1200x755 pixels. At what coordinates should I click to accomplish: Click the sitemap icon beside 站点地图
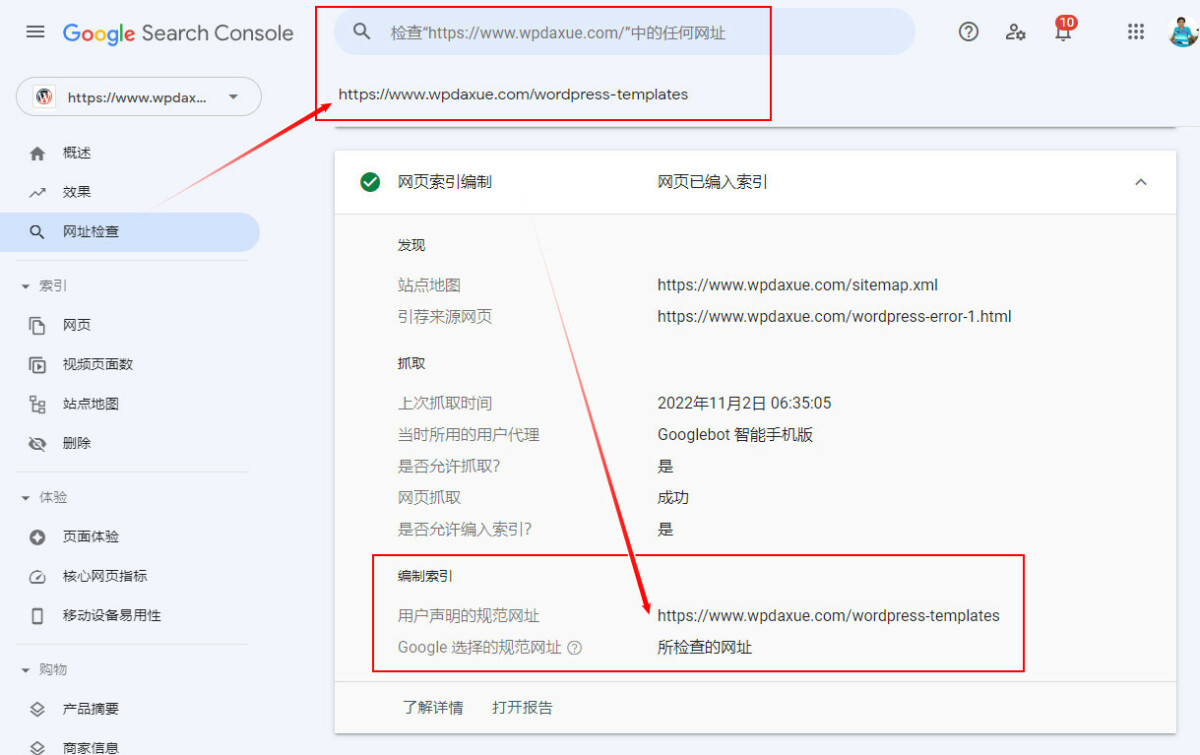click(x=37, y=404)
